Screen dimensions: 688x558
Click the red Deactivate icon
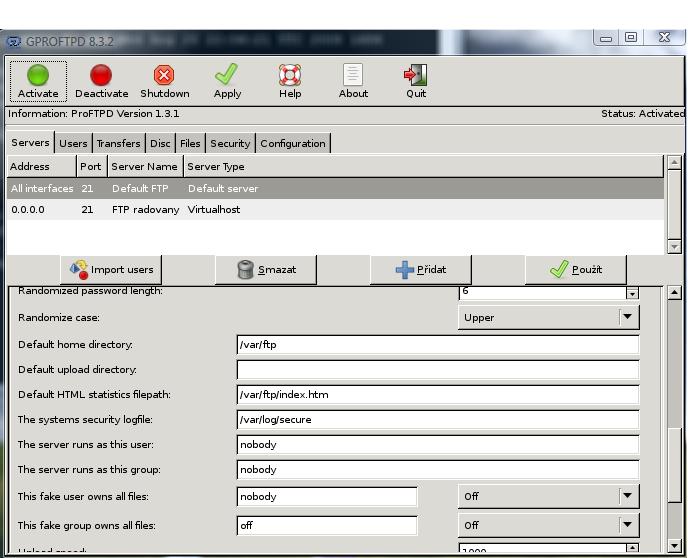[101, 75]
